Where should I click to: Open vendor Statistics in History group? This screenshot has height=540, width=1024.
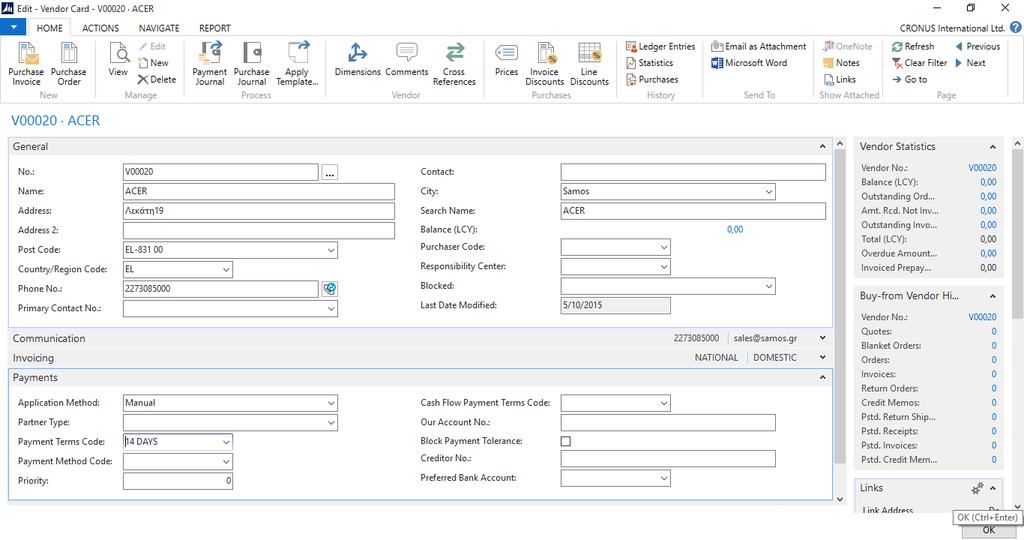[649, 63]
